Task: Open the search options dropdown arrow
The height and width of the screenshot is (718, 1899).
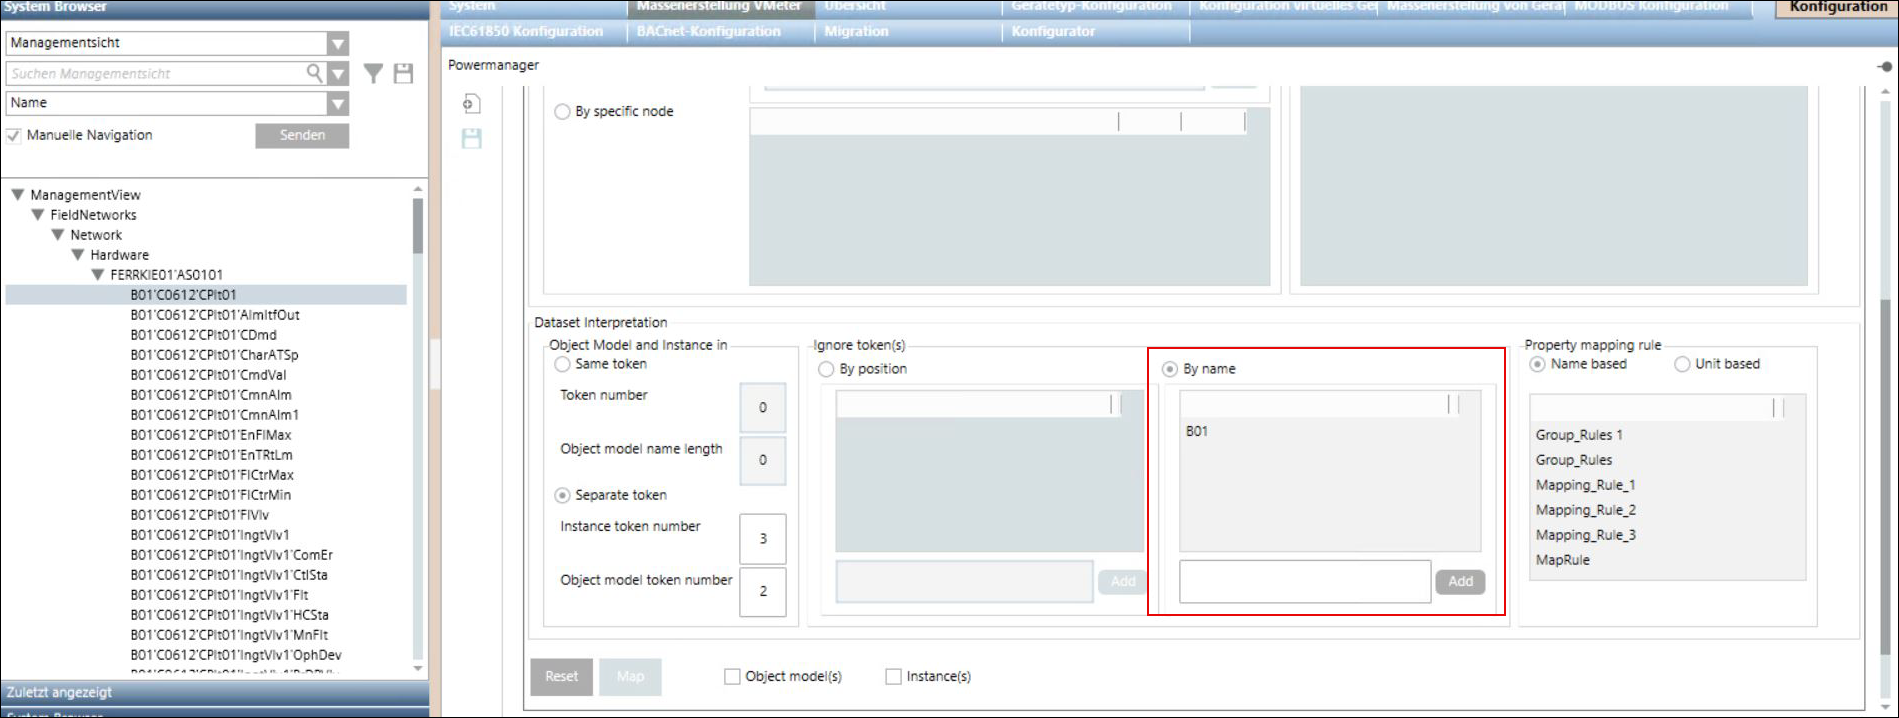Action: coord(338,73)
